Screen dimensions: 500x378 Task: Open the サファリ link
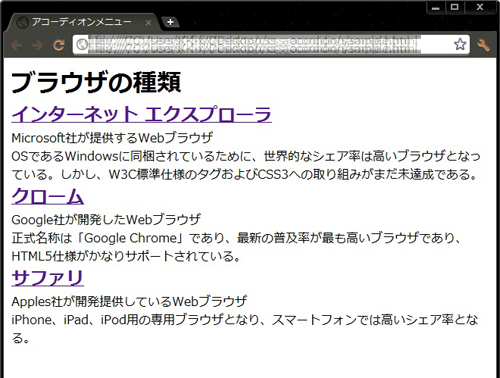[x=47, y=277]
